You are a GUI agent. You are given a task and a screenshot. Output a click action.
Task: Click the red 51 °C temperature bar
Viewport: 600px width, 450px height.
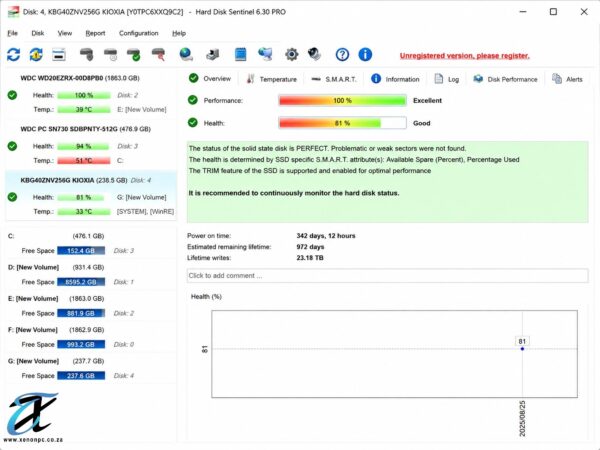pos(84,161)
